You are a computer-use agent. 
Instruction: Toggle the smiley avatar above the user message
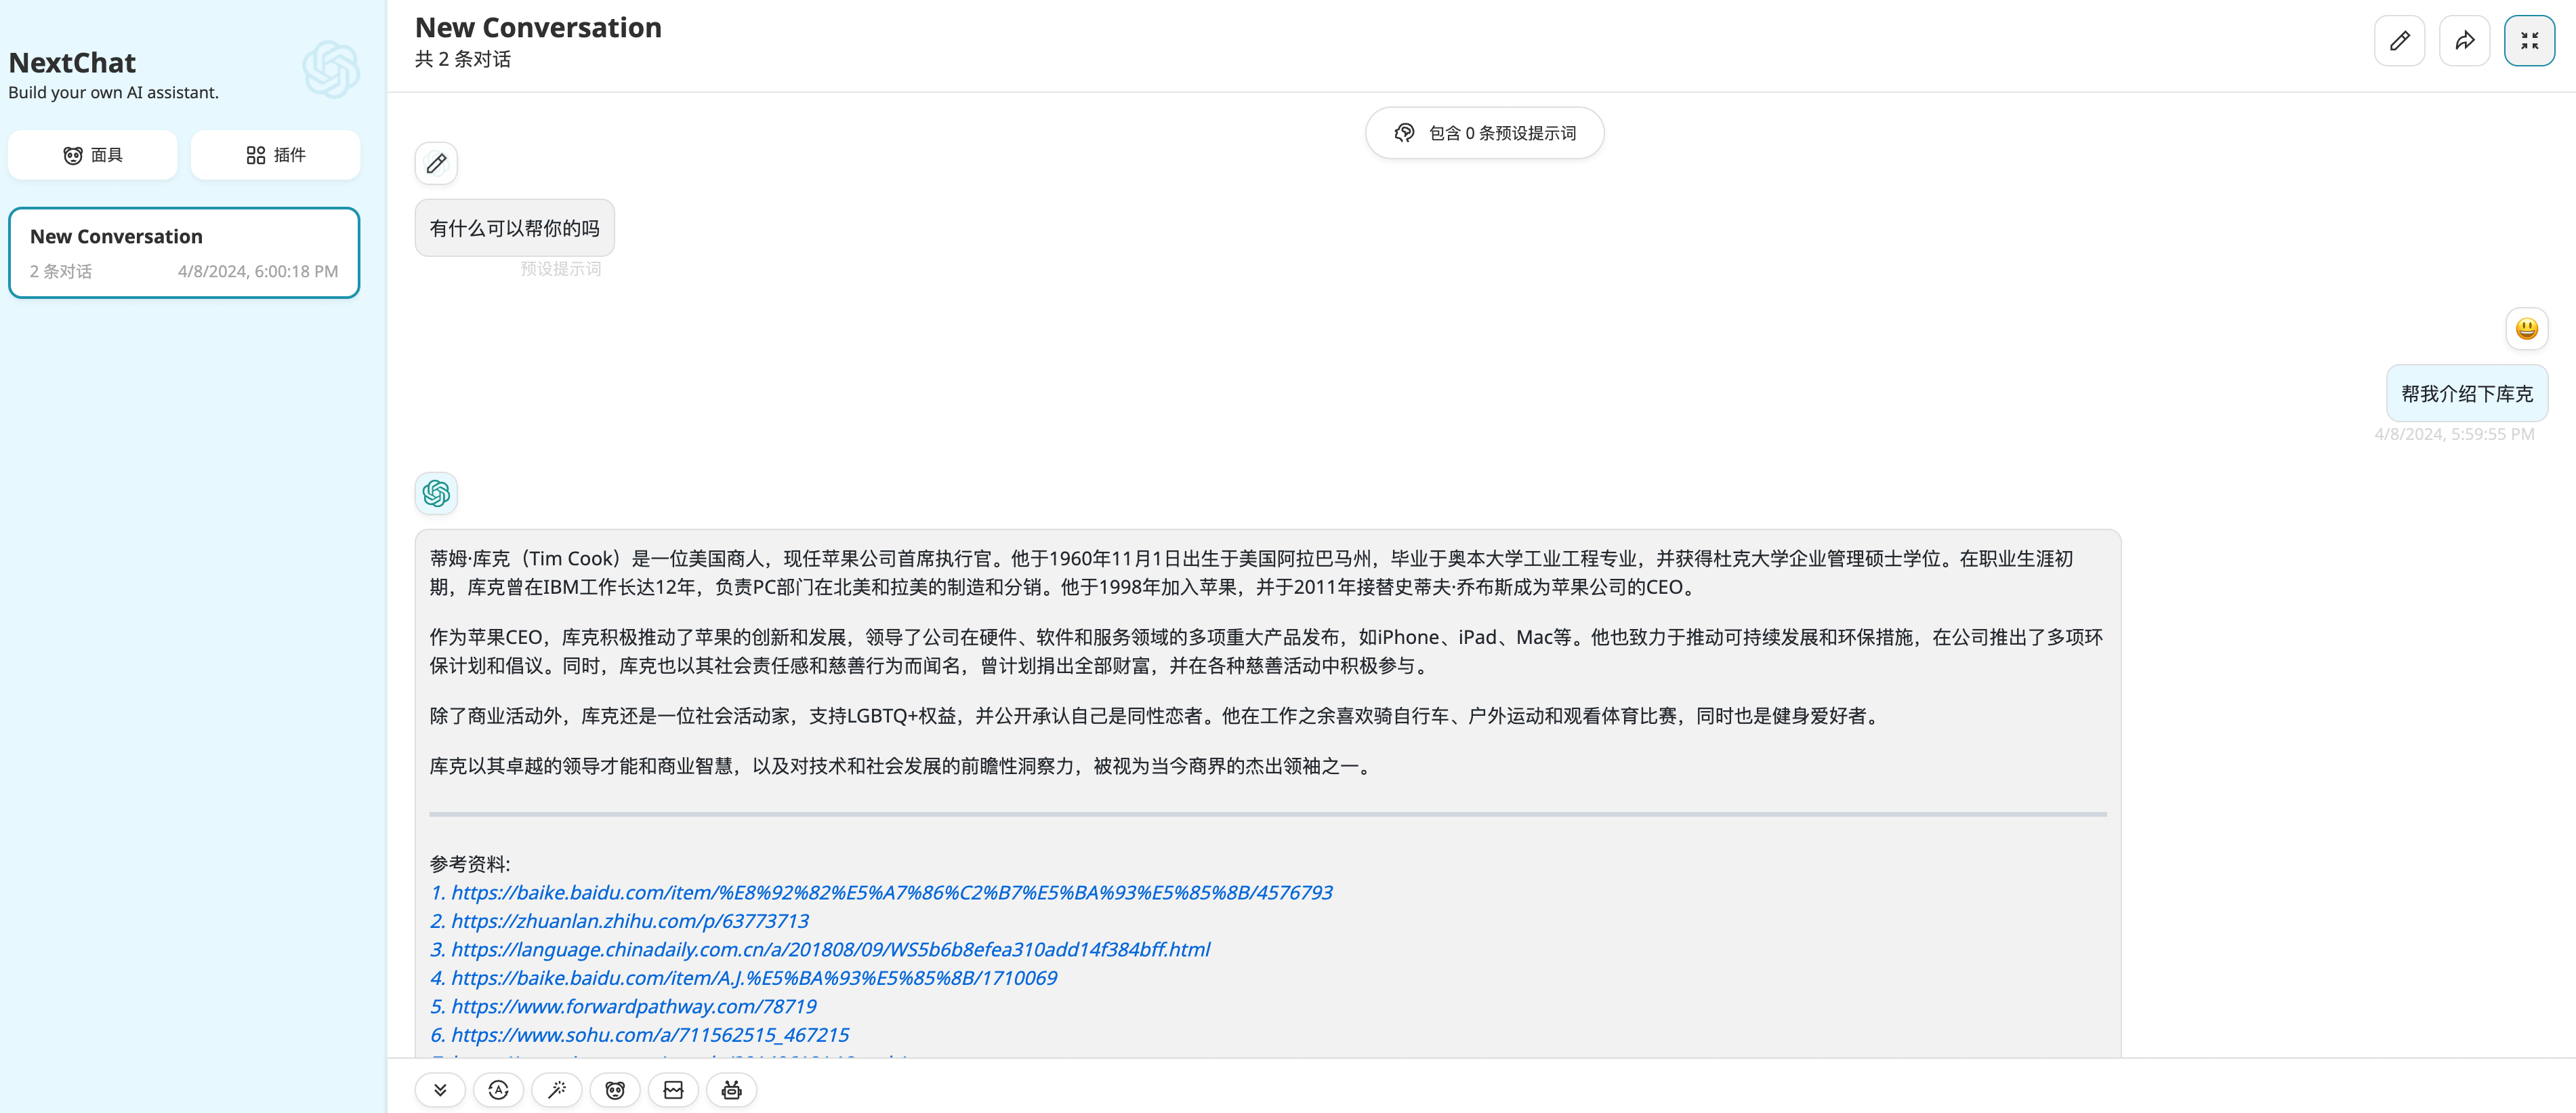pyautogui.click(x=2526, y=329)
